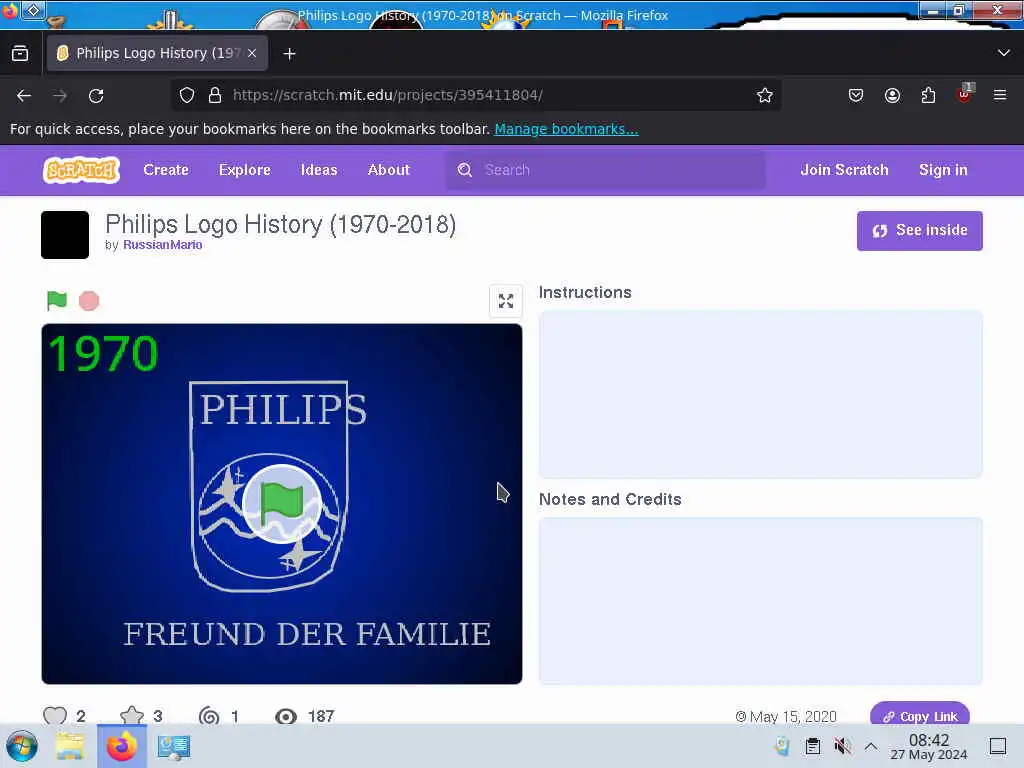Click the big green flag overlay on stage
The image size is (1024, 768).
[x=281, y=504]
